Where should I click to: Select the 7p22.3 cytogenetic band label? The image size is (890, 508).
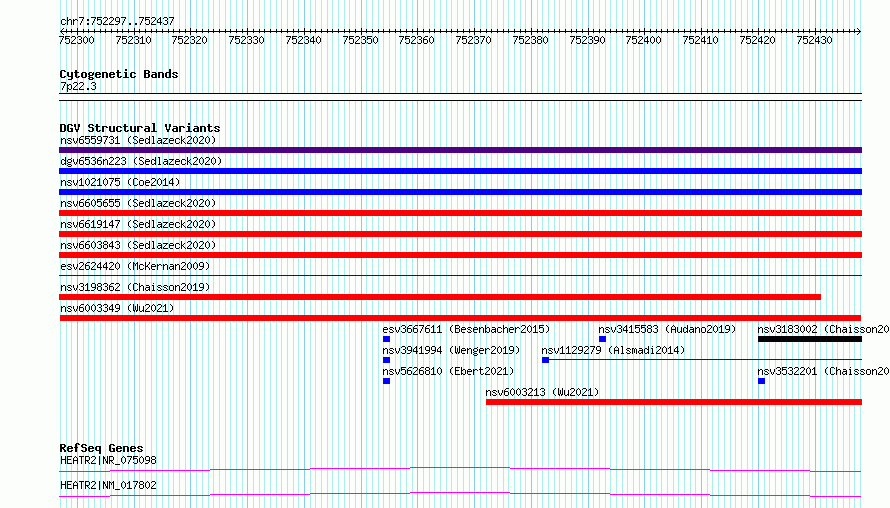click(78, 86)
